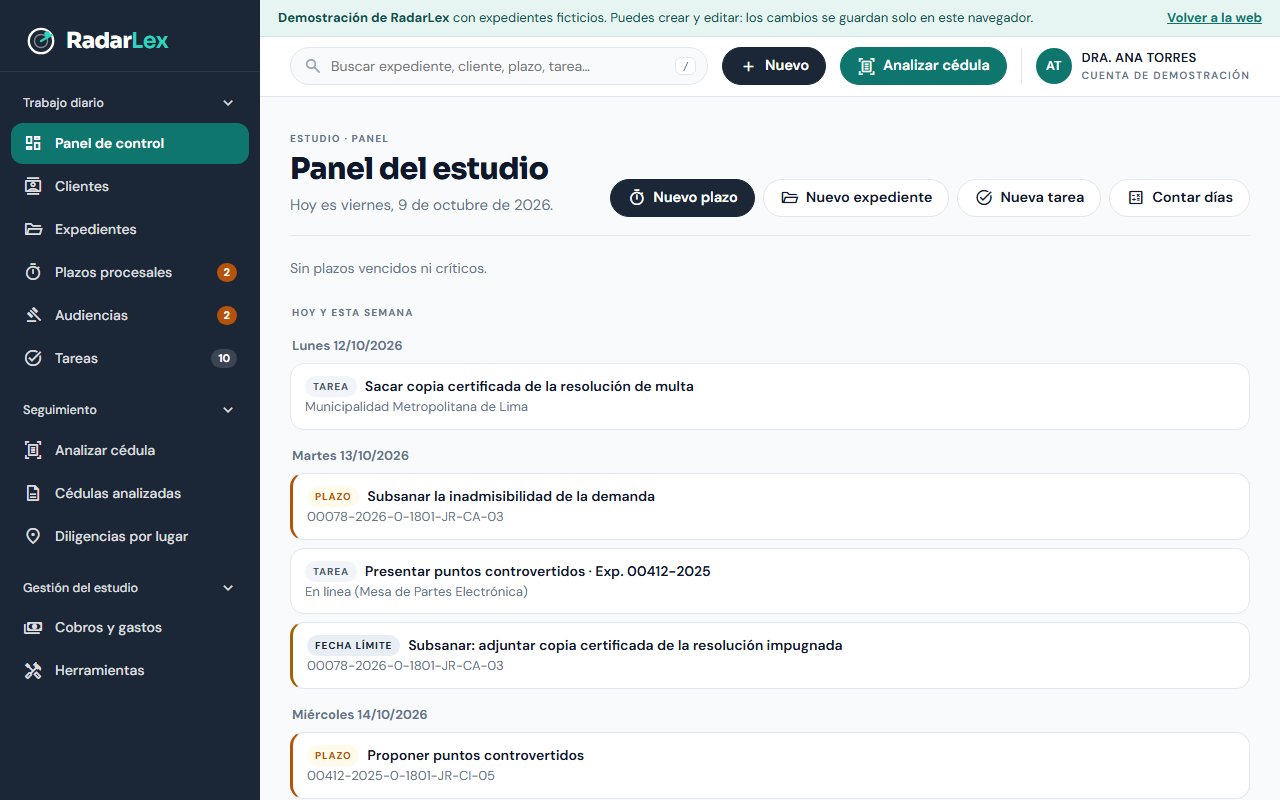Click the 10 count badge on Tareas

point(224,358)
